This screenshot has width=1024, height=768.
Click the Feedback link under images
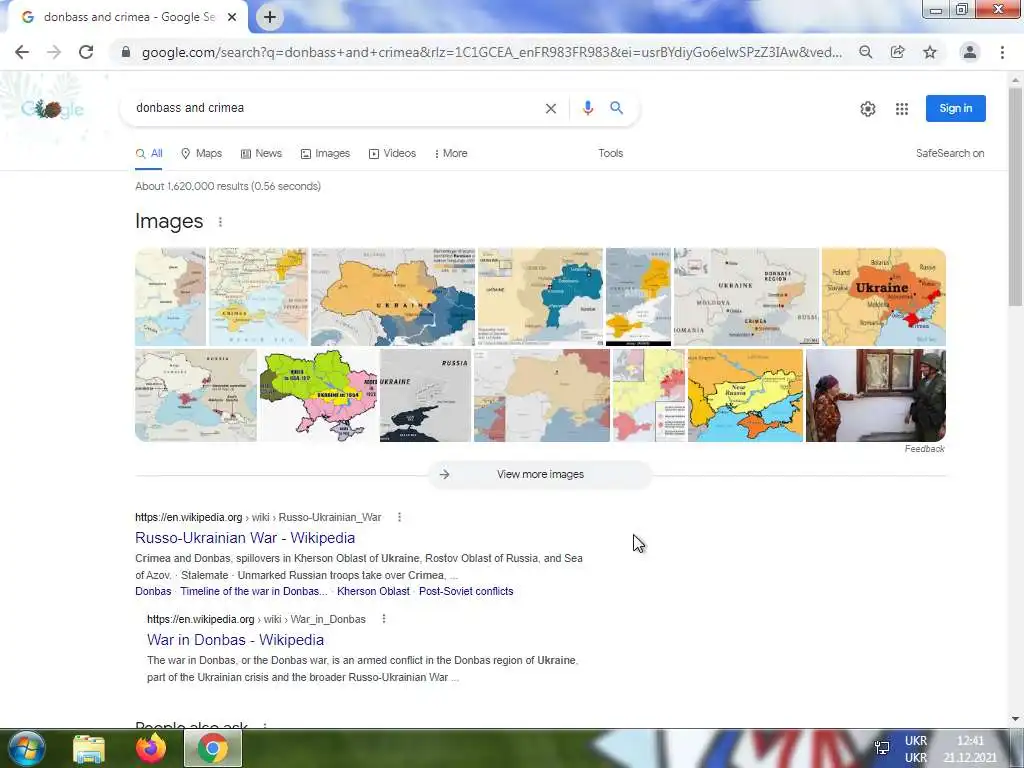pyautogui.click(x=924, y=449)
